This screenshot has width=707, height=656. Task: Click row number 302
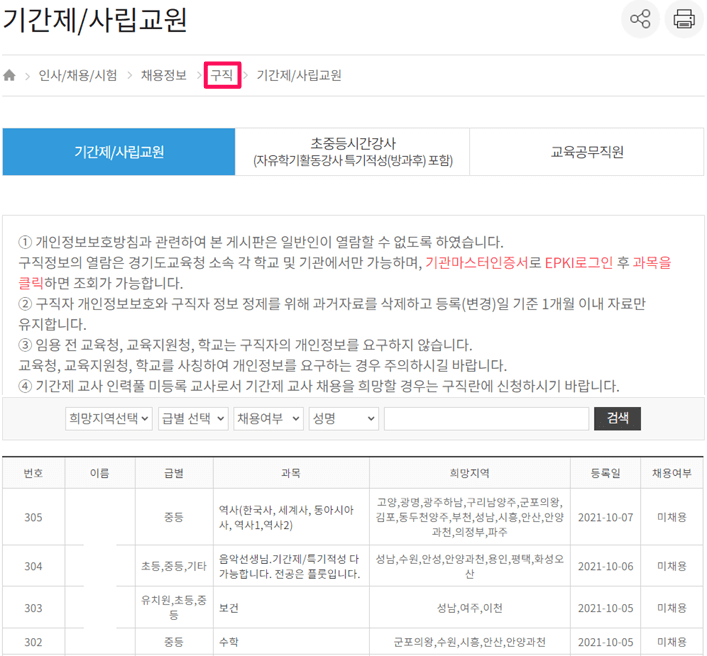point(33,642)
